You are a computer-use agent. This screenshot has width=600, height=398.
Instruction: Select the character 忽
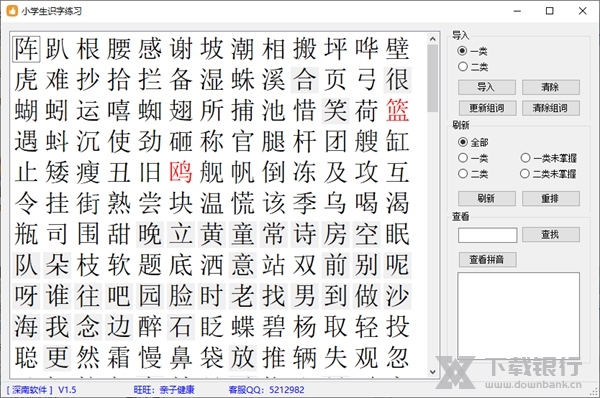coord(397,358)
